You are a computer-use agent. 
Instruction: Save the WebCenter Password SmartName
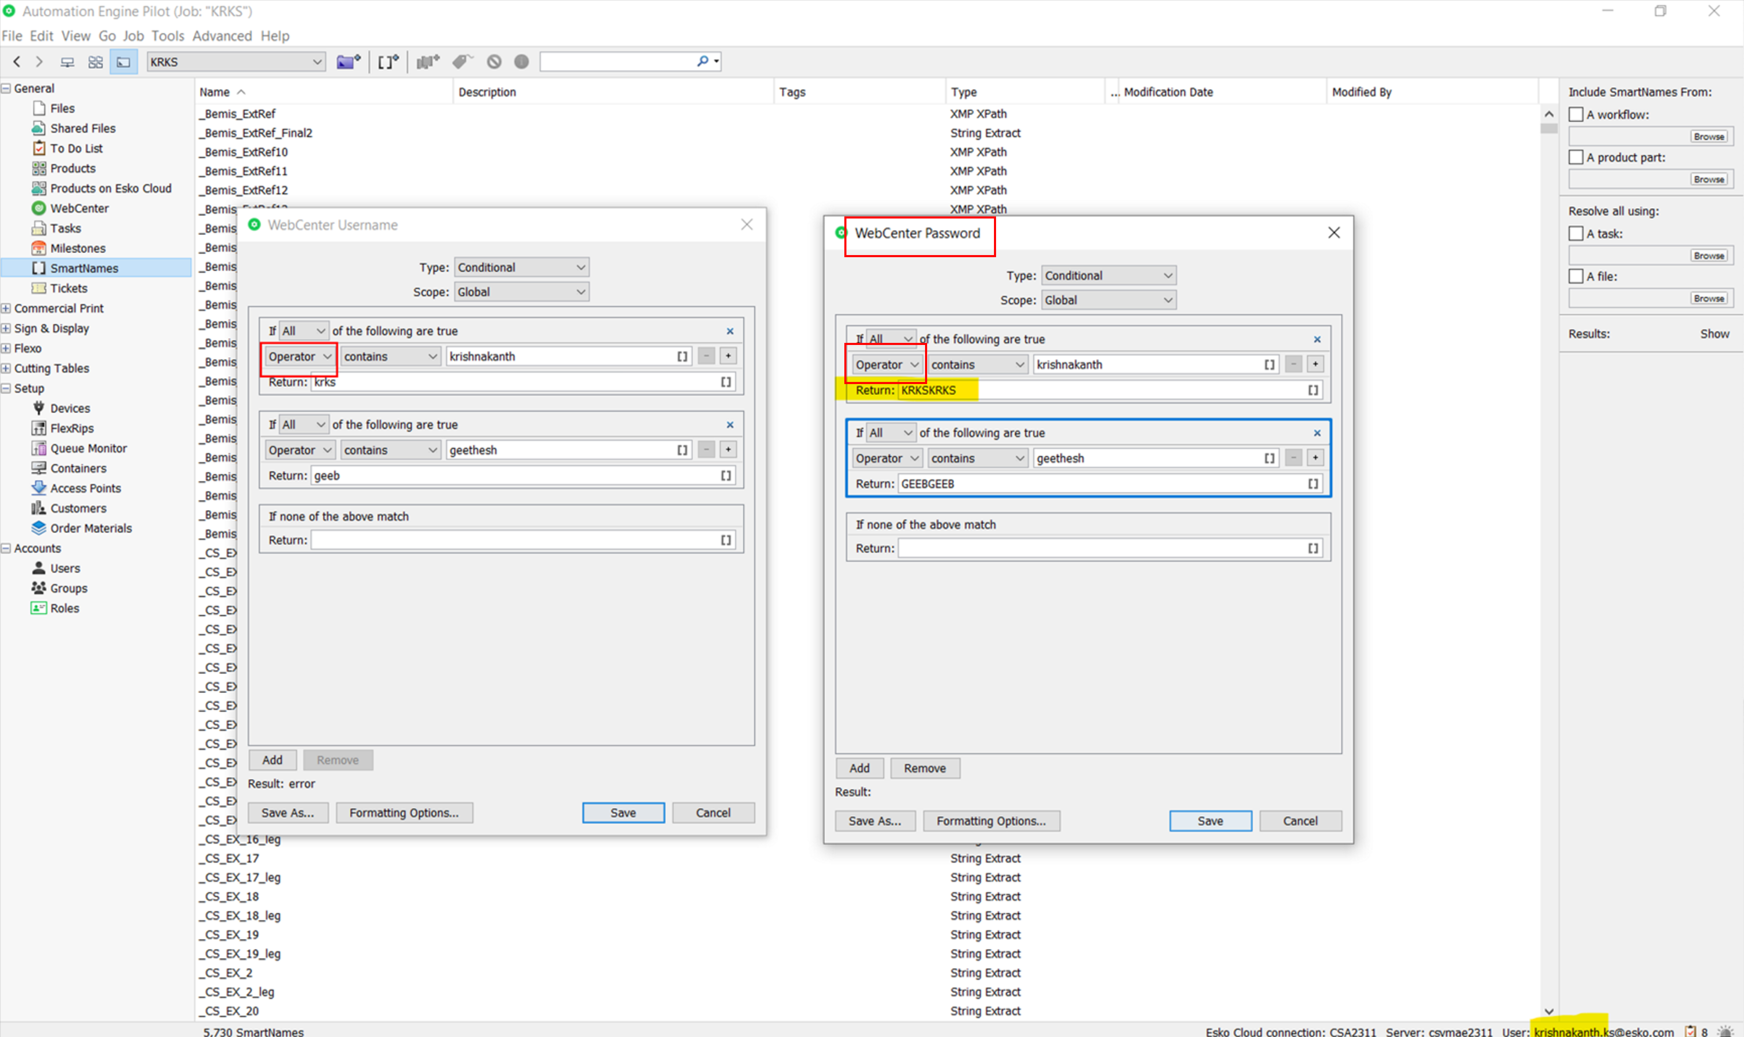1210,820
